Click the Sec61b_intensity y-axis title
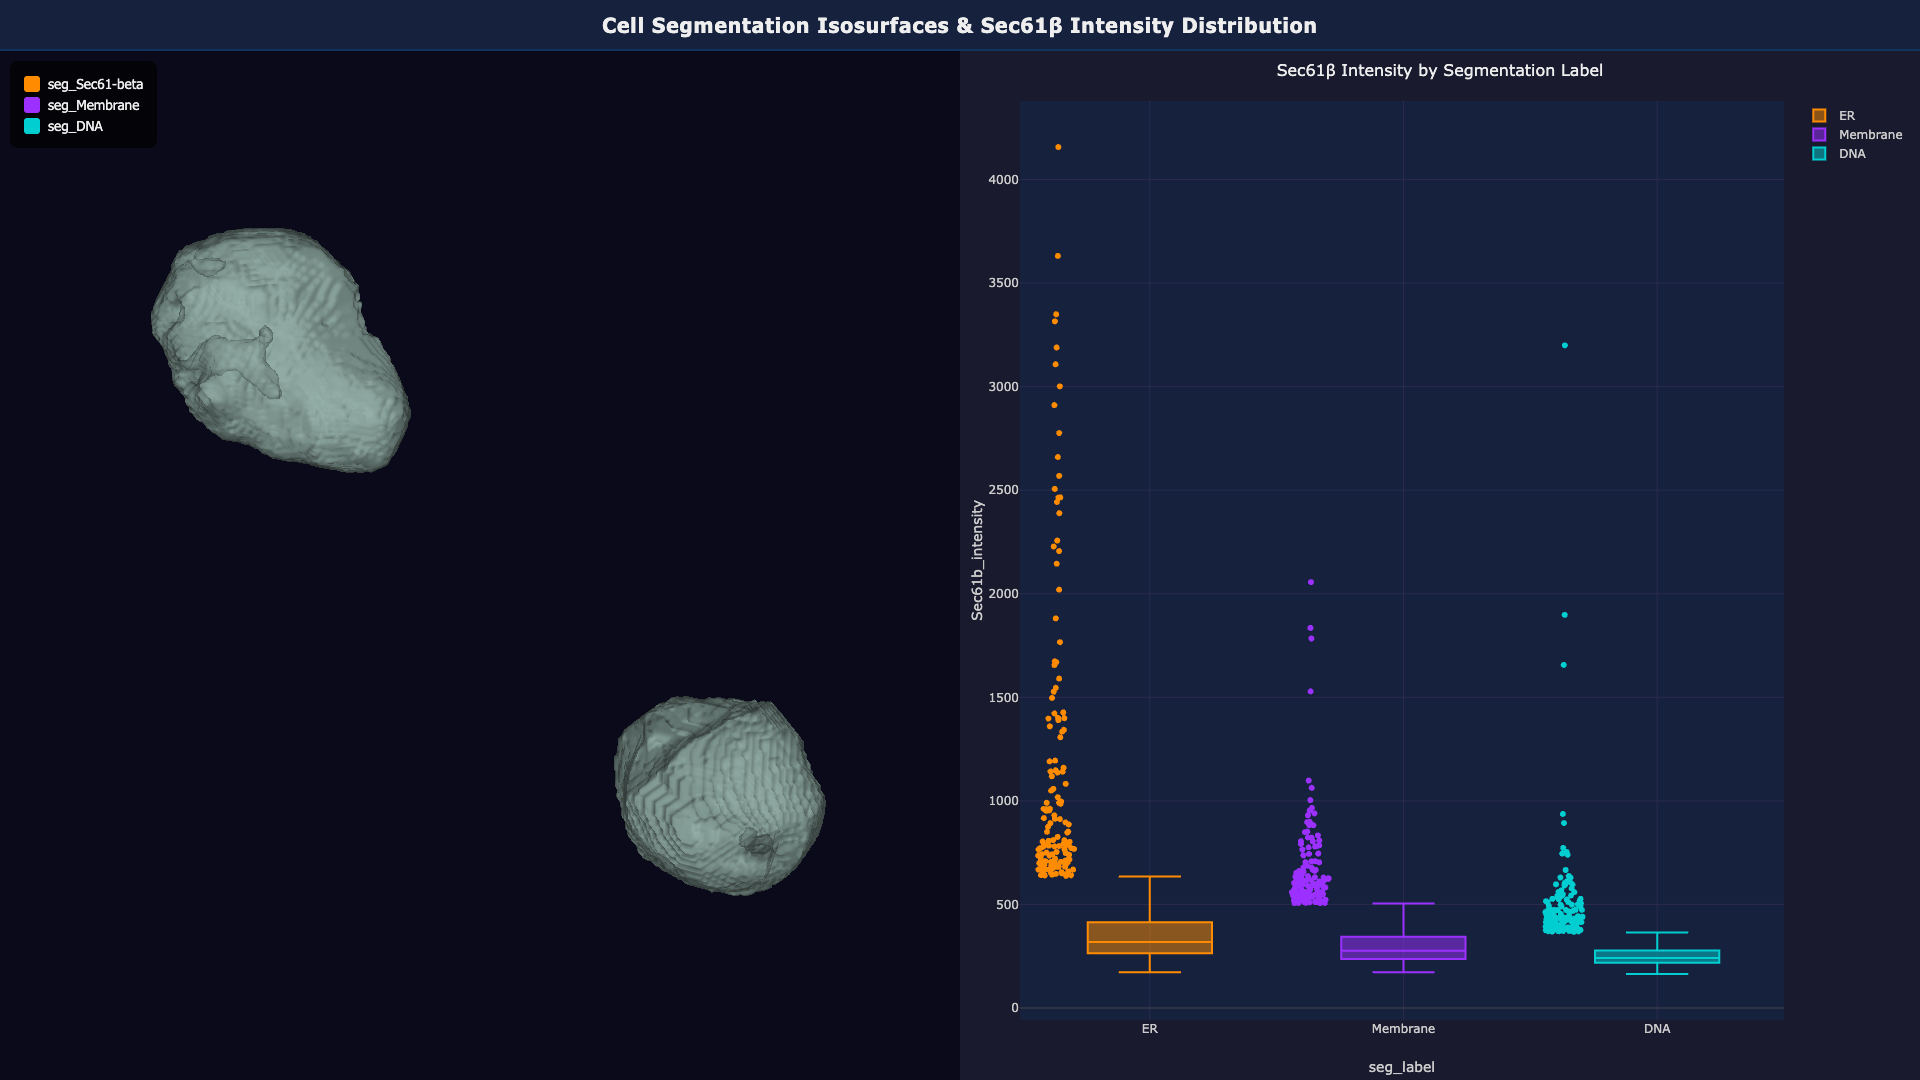The height and width of the screenshot is (1080, 1920). tap(978, 560)
